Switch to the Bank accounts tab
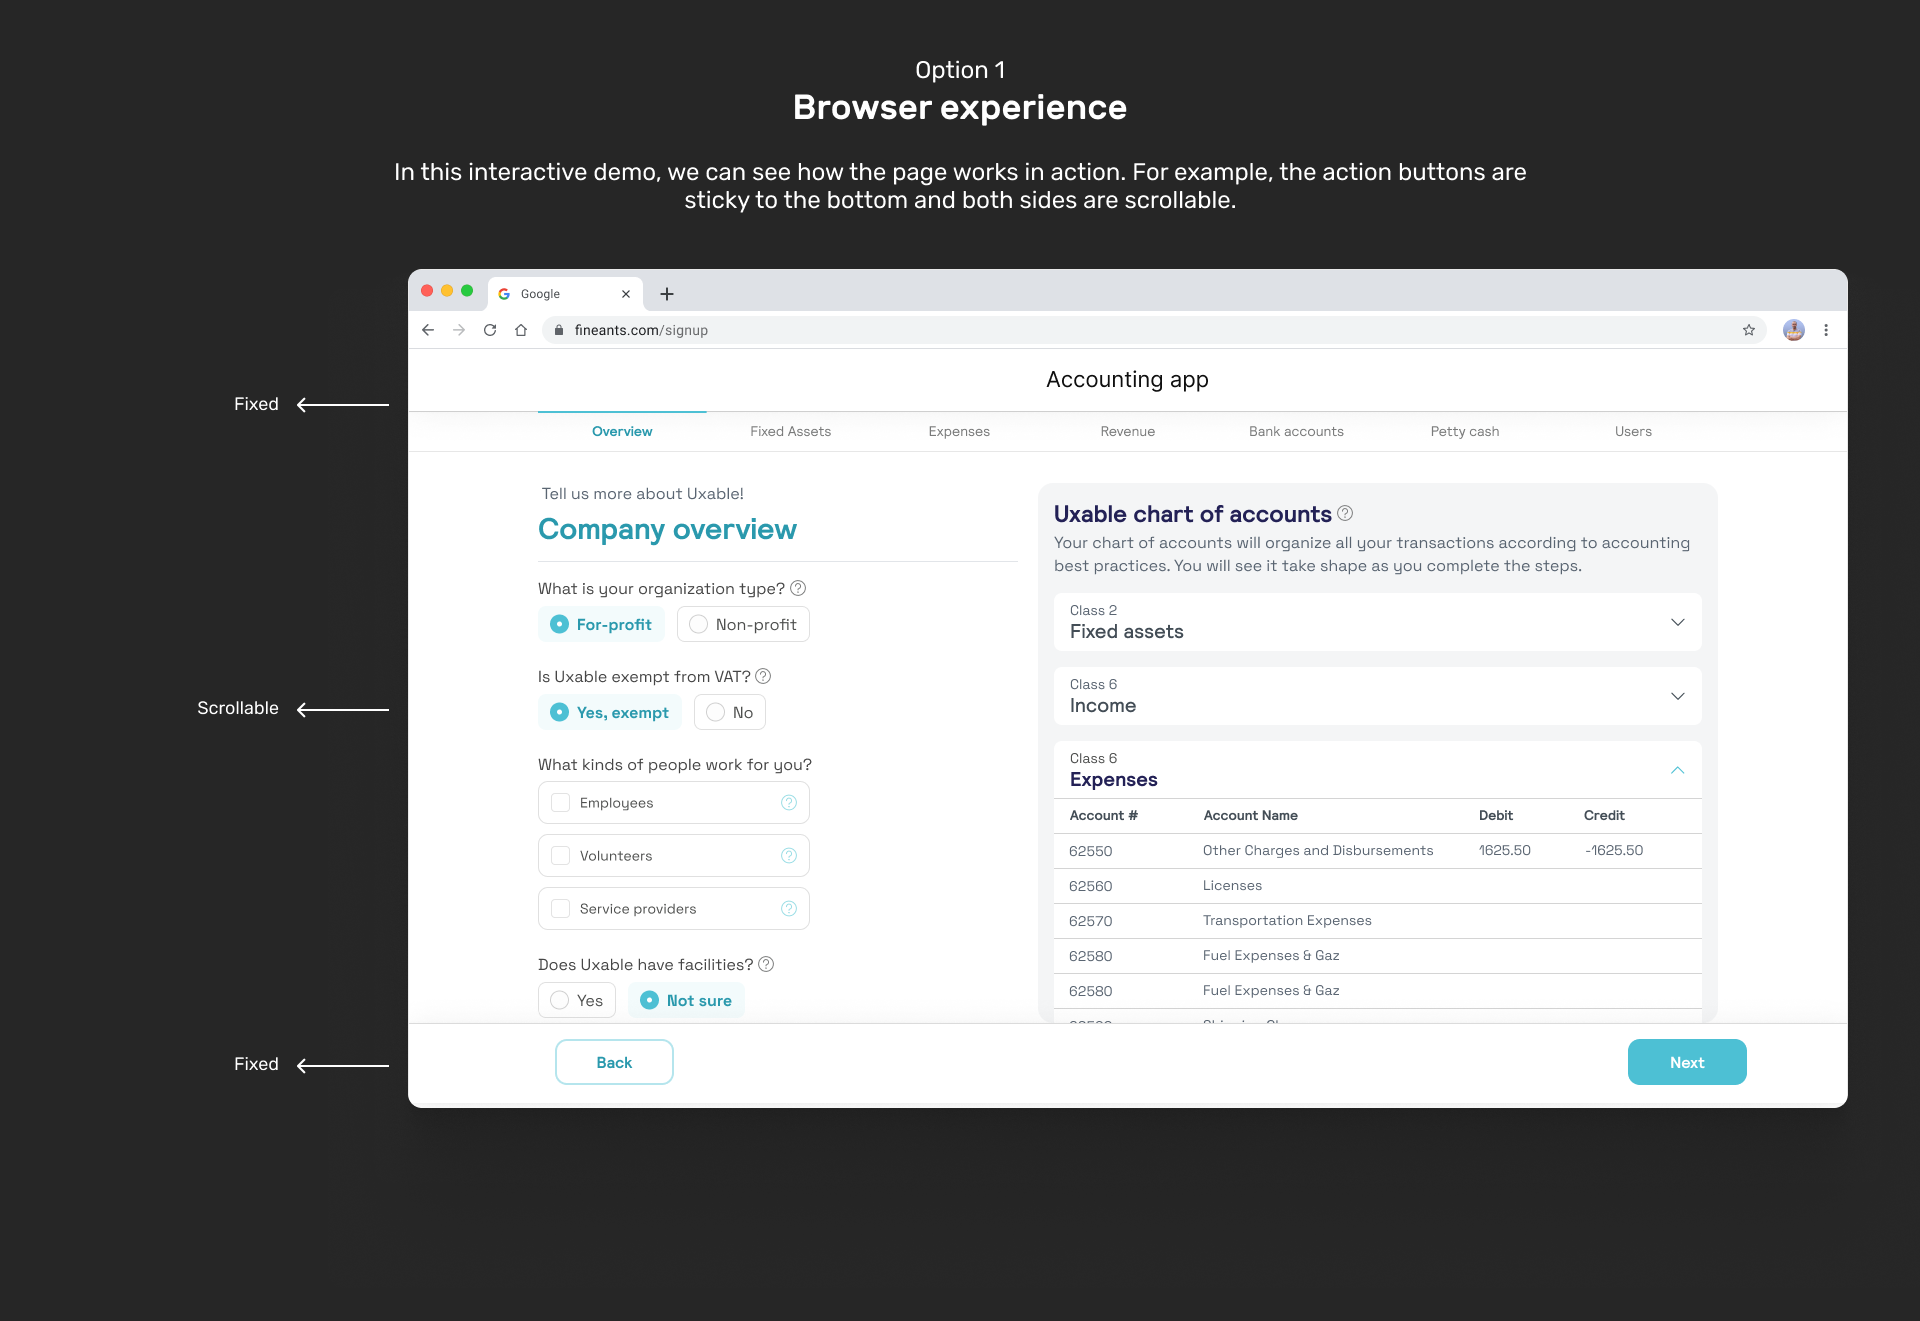The image size is (1920, 1321). (1296, 431)
